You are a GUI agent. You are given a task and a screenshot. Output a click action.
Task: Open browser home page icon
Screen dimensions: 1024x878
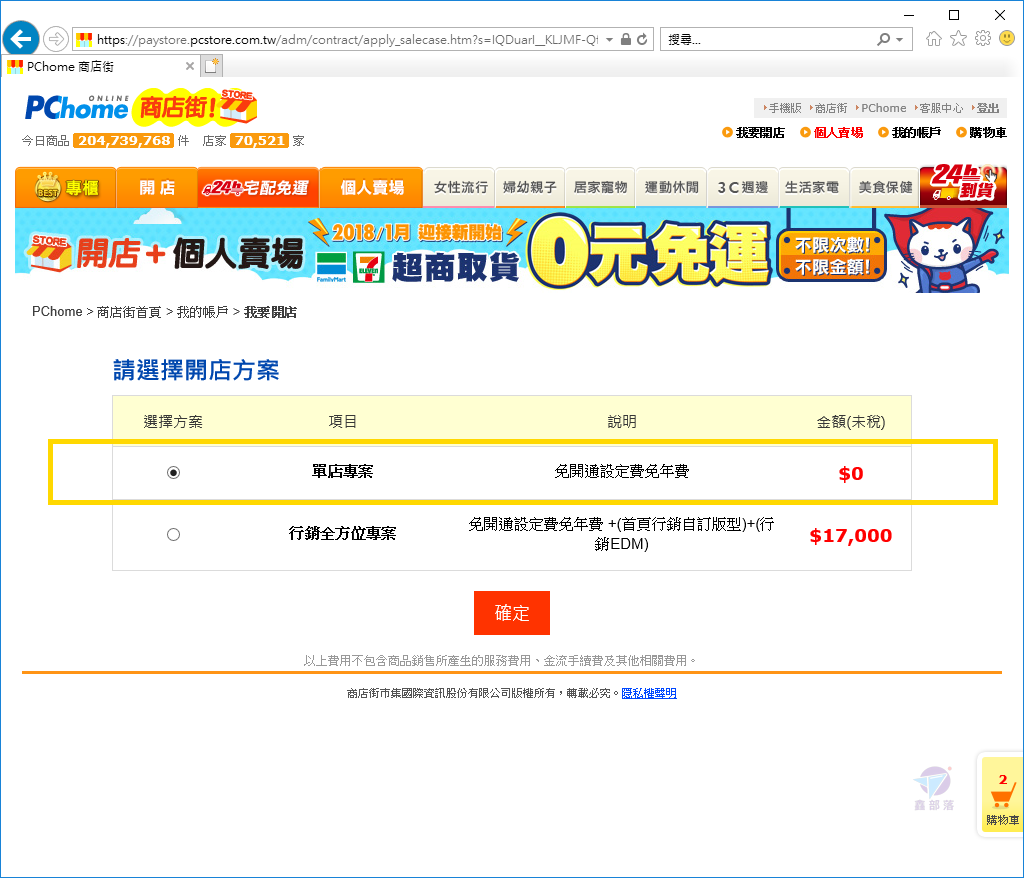tap(934, 39)
